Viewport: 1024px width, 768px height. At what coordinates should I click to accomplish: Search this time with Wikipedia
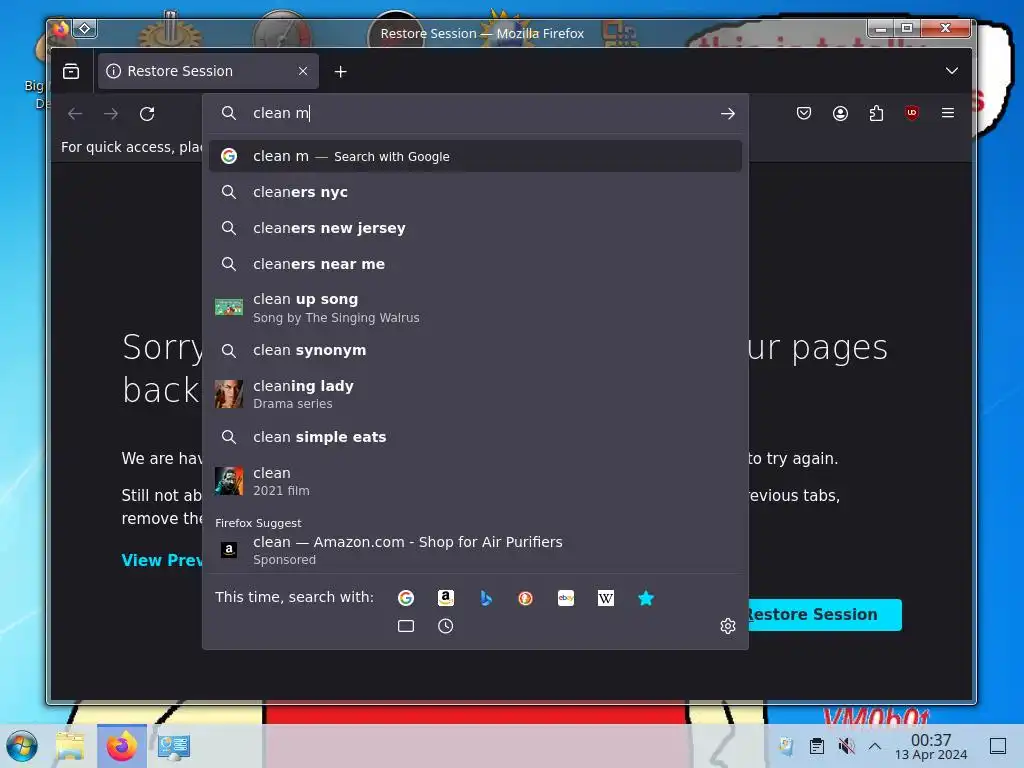(605, 598)
